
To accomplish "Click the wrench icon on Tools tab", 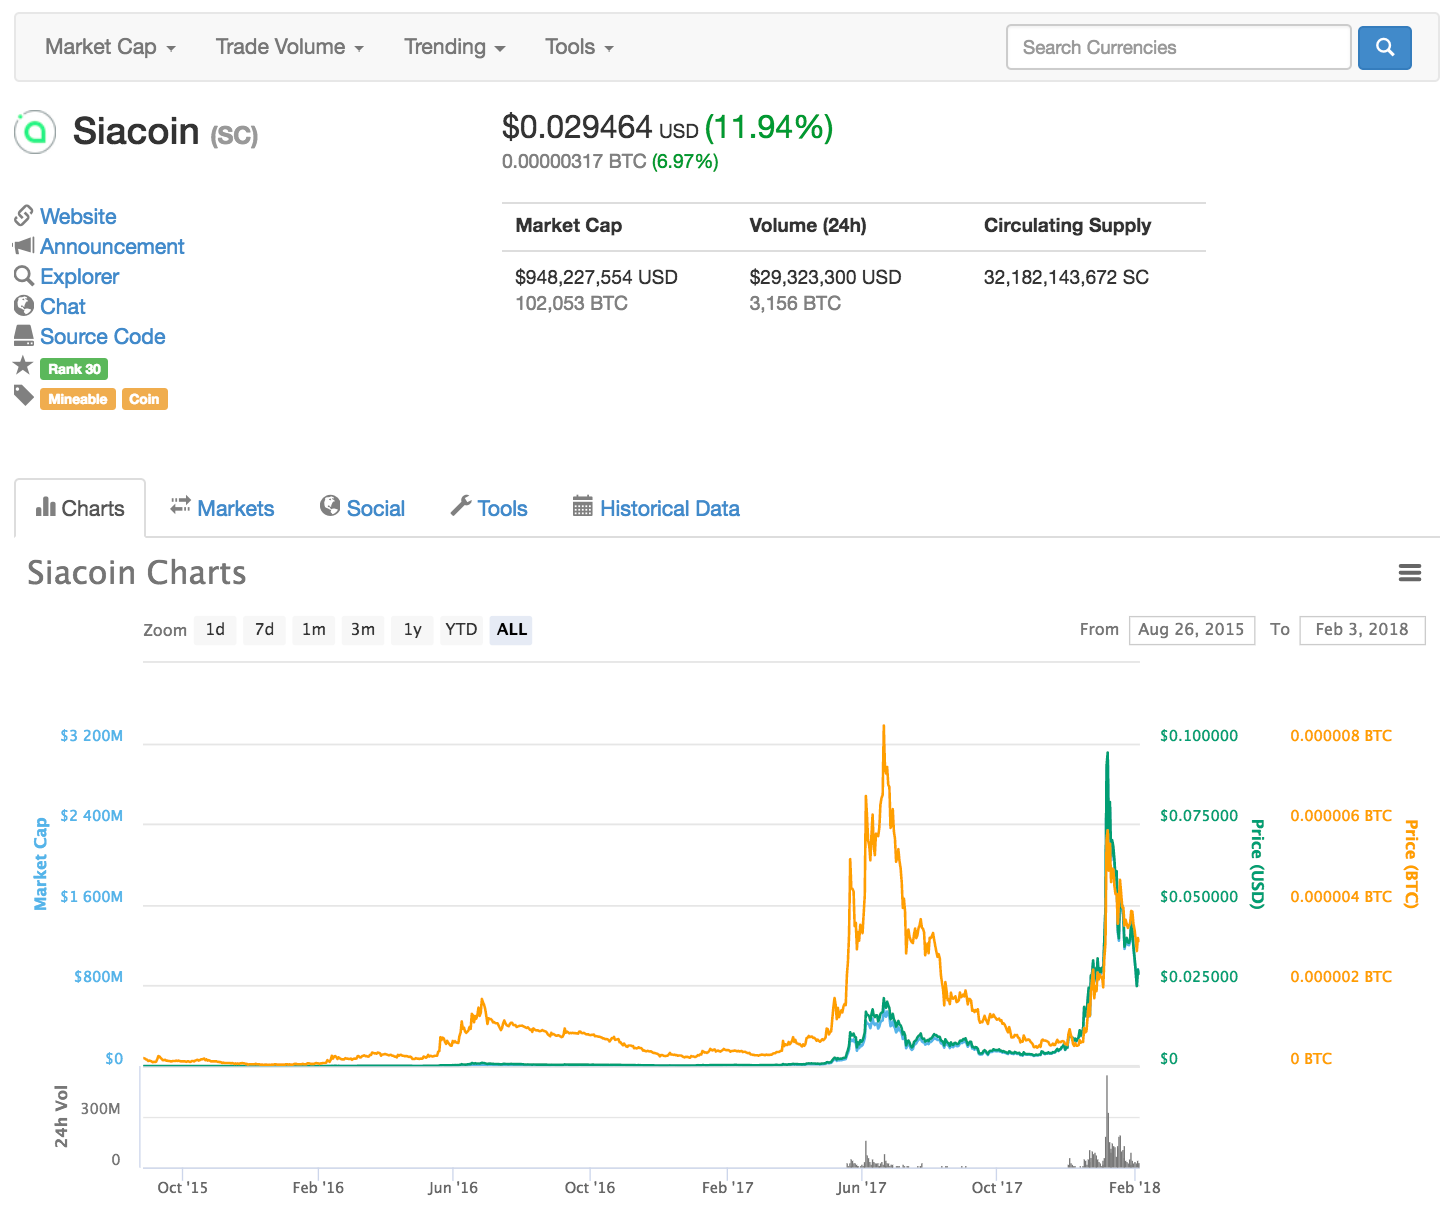I will coord(461,506).
